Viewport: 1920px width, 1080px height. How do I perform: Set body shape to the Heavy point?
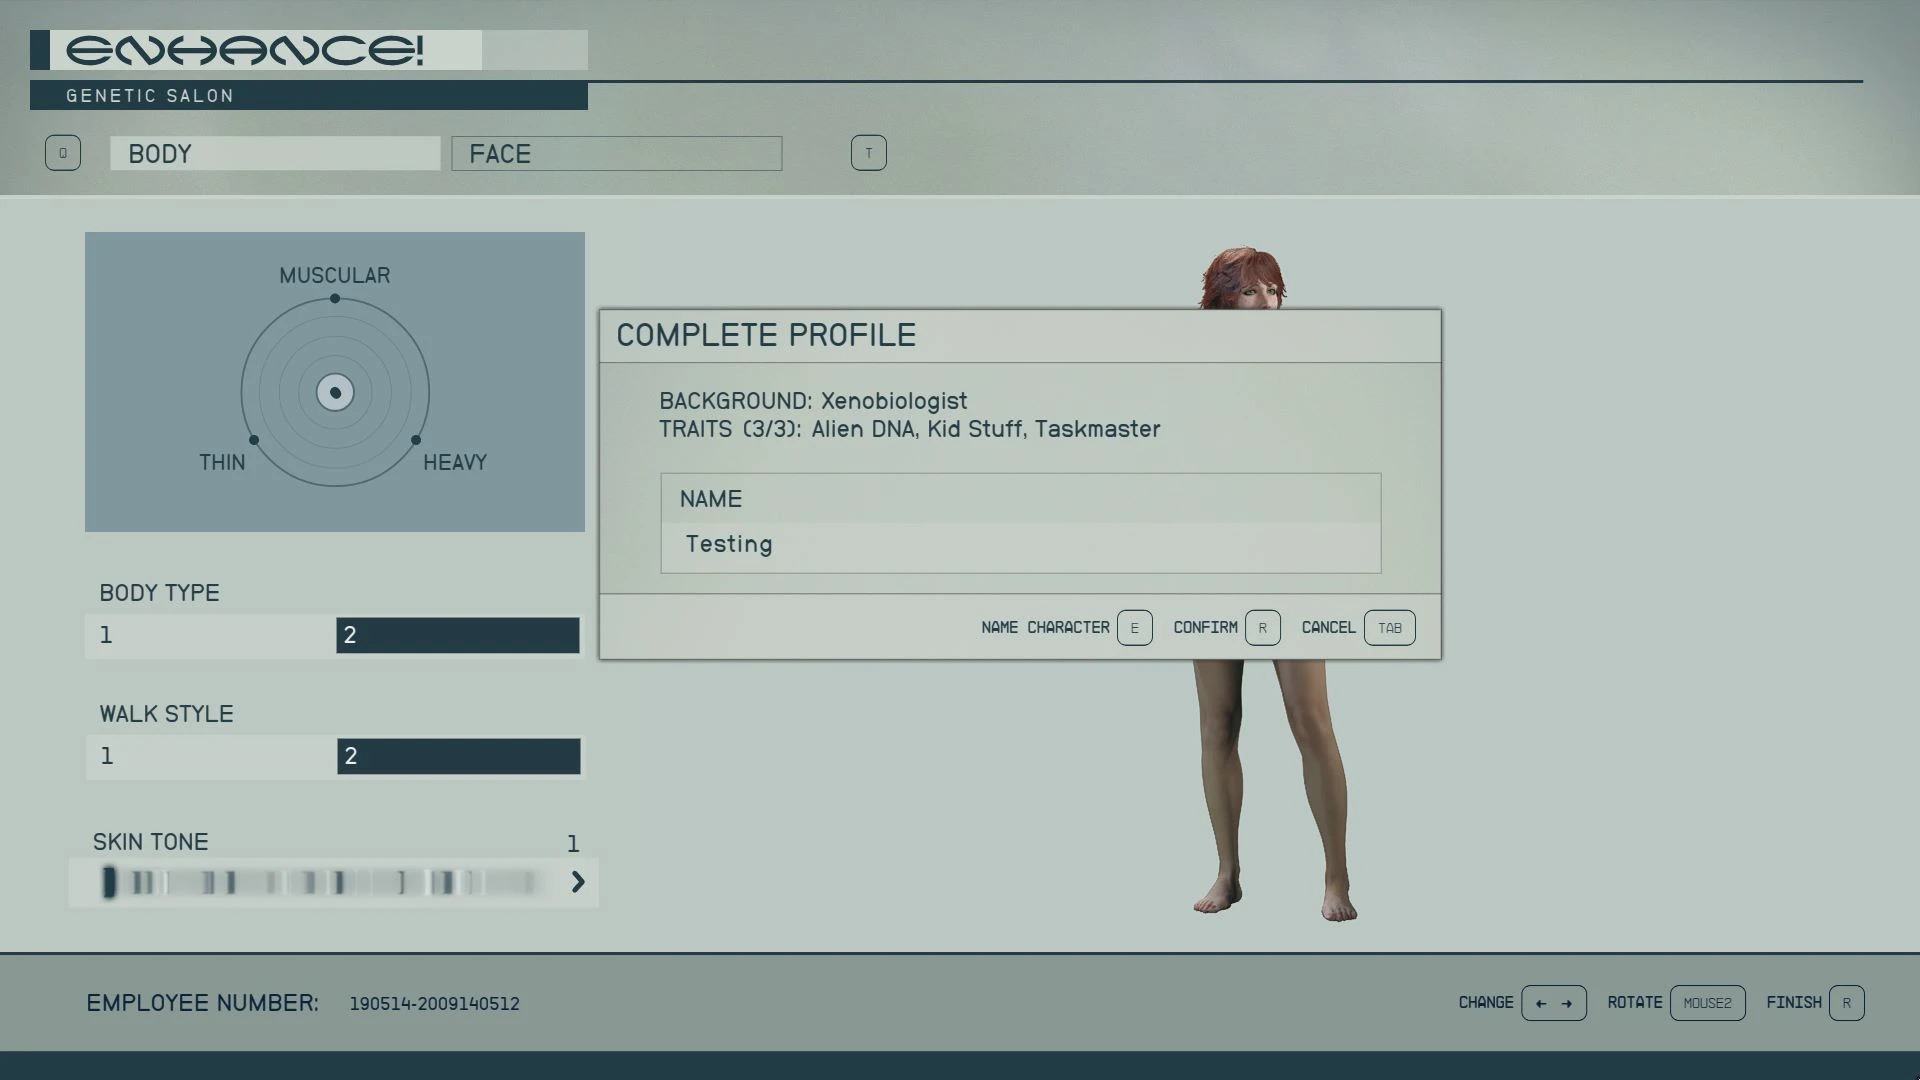click(x=416, y=440)
